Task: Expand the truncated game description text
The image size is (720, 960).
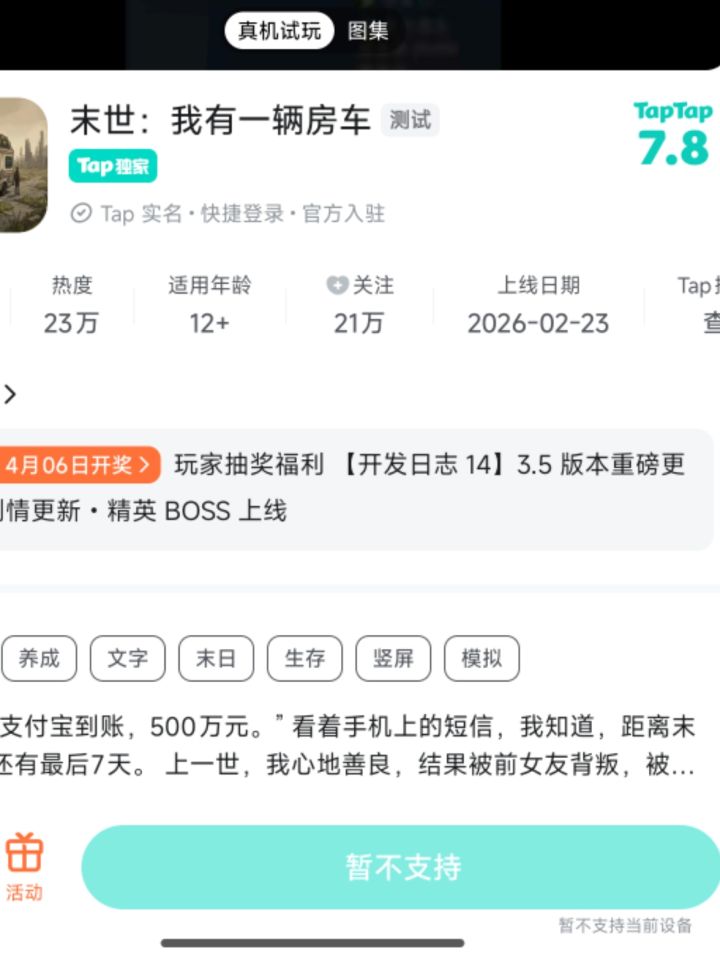Action: (x=347, y=745)
